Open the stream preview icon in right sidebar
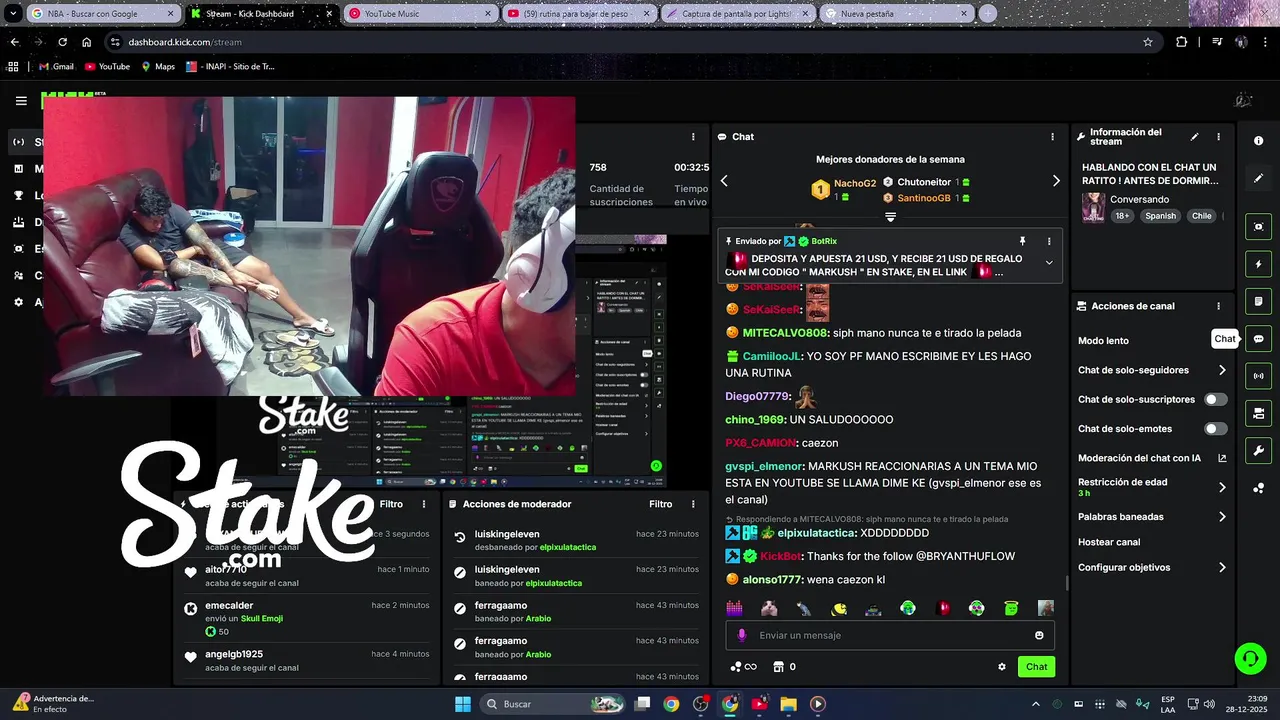 1258,227
